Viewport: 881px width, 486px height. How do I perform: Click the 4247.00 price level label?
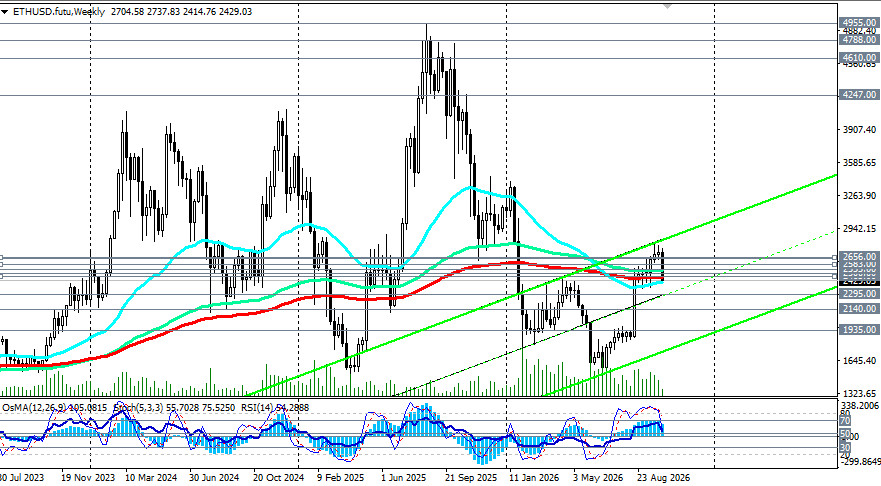859,95
